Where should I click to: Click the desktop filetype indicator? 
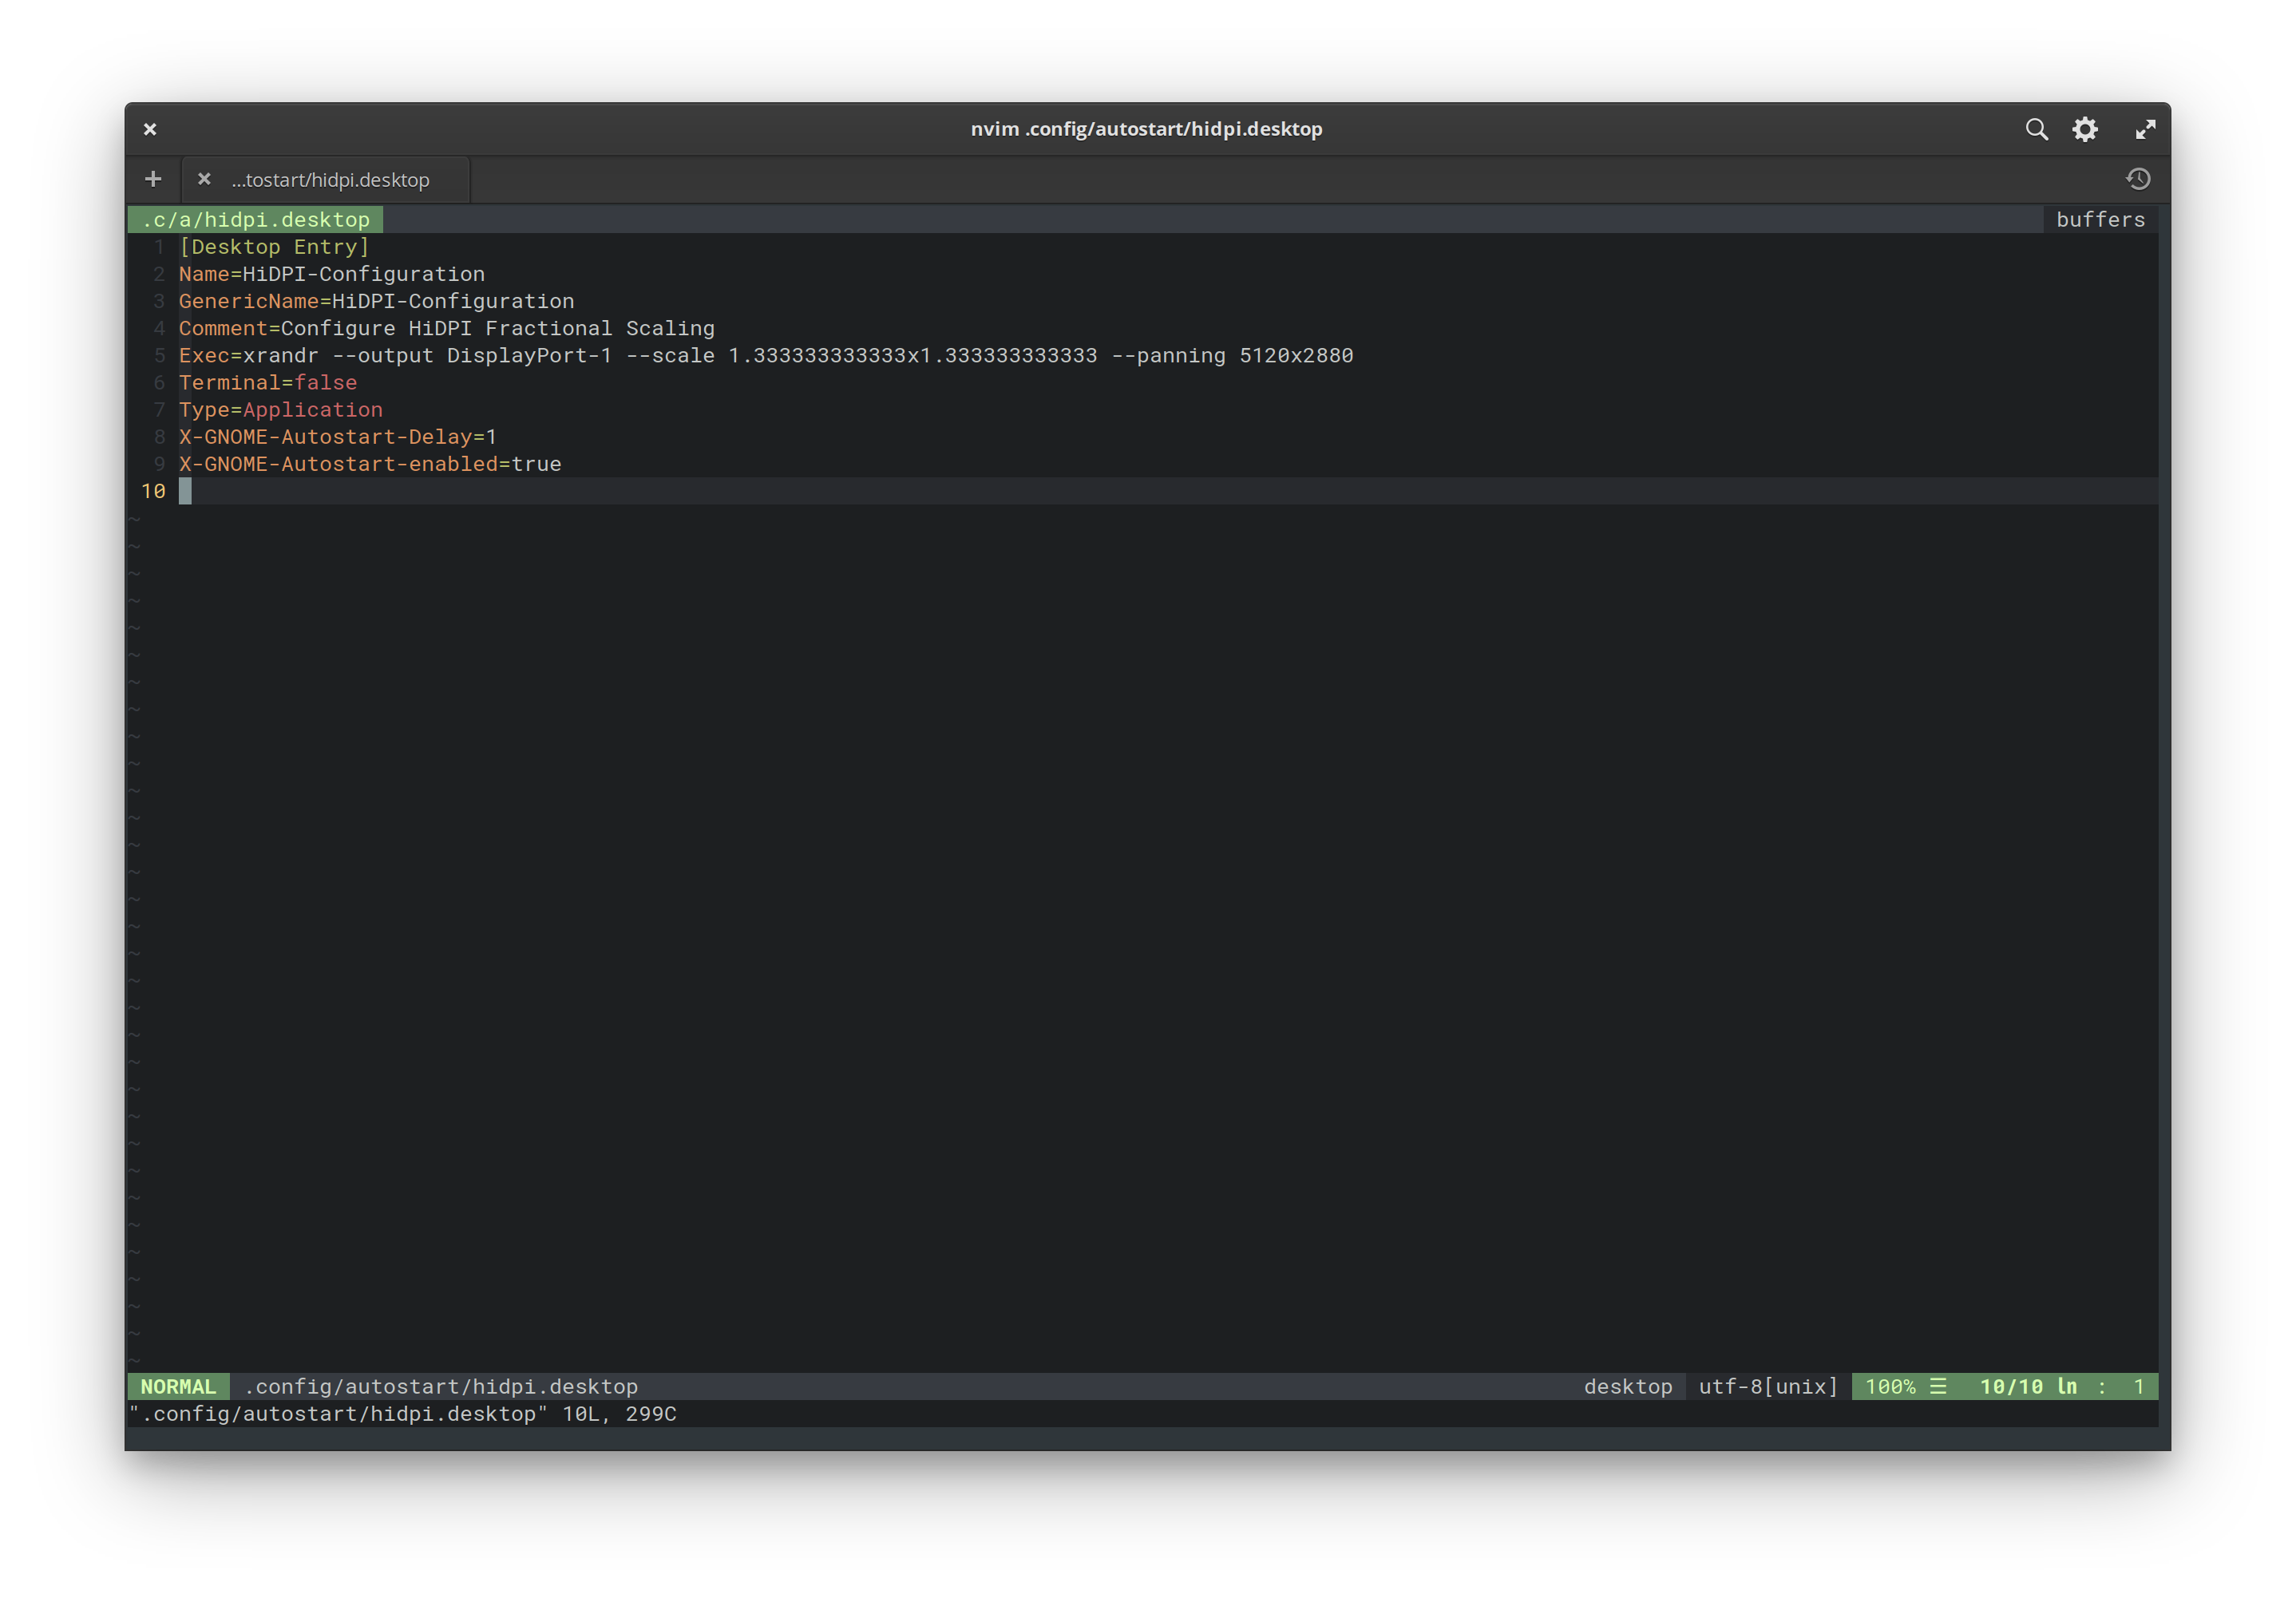click(x=1627, y=1386)
